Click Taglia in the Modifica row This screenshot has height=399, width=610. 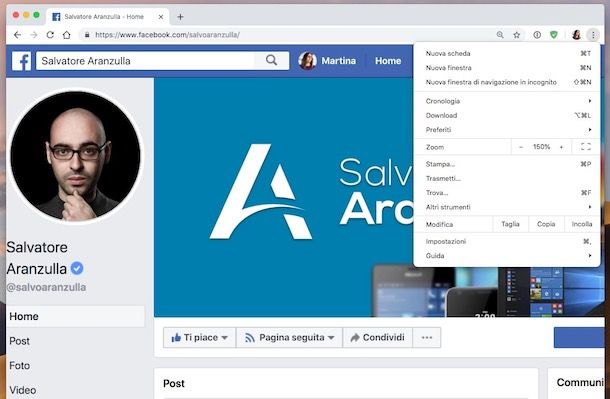[510, 224]
